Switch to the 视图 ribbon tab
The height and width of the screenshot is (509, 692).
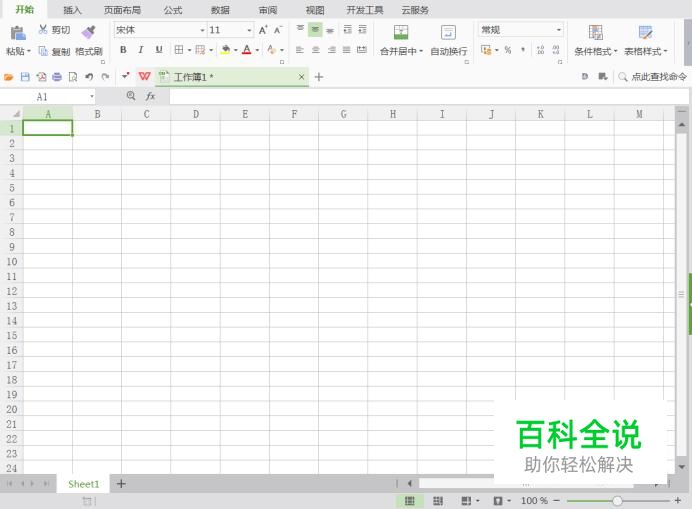click(315, 10)
